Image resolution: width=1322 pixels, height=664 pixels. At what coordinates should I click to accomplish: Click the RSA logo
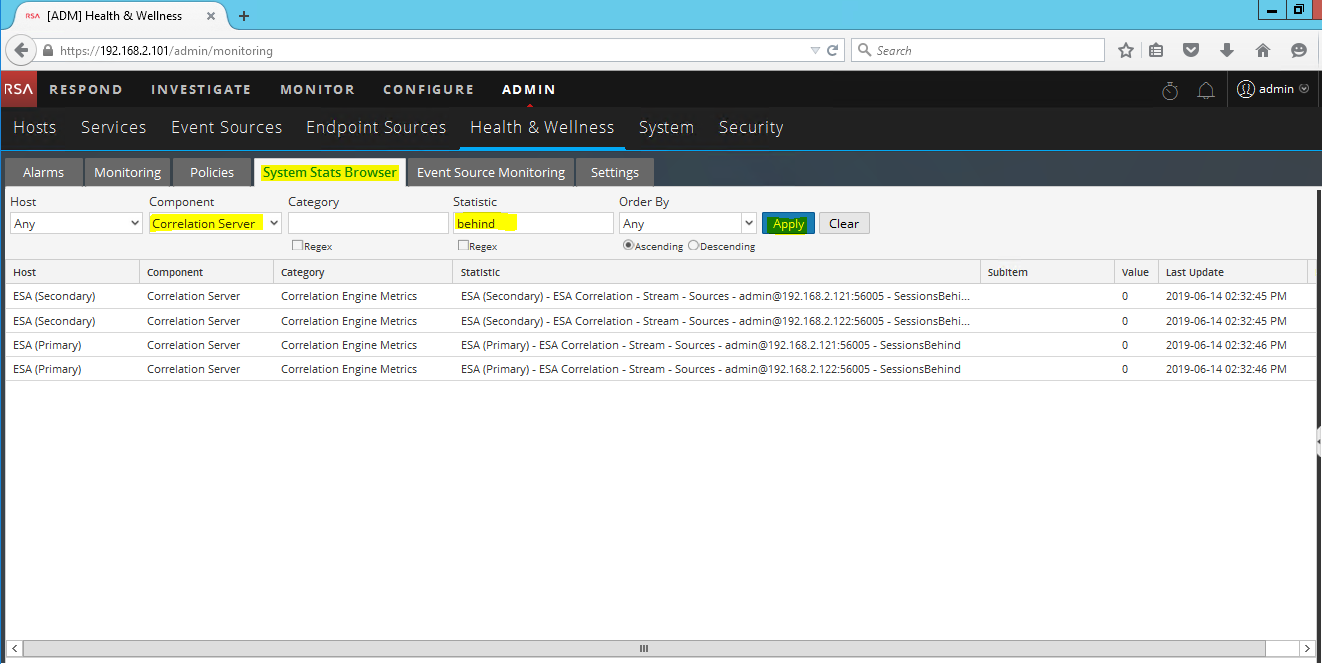click(18, 89)
